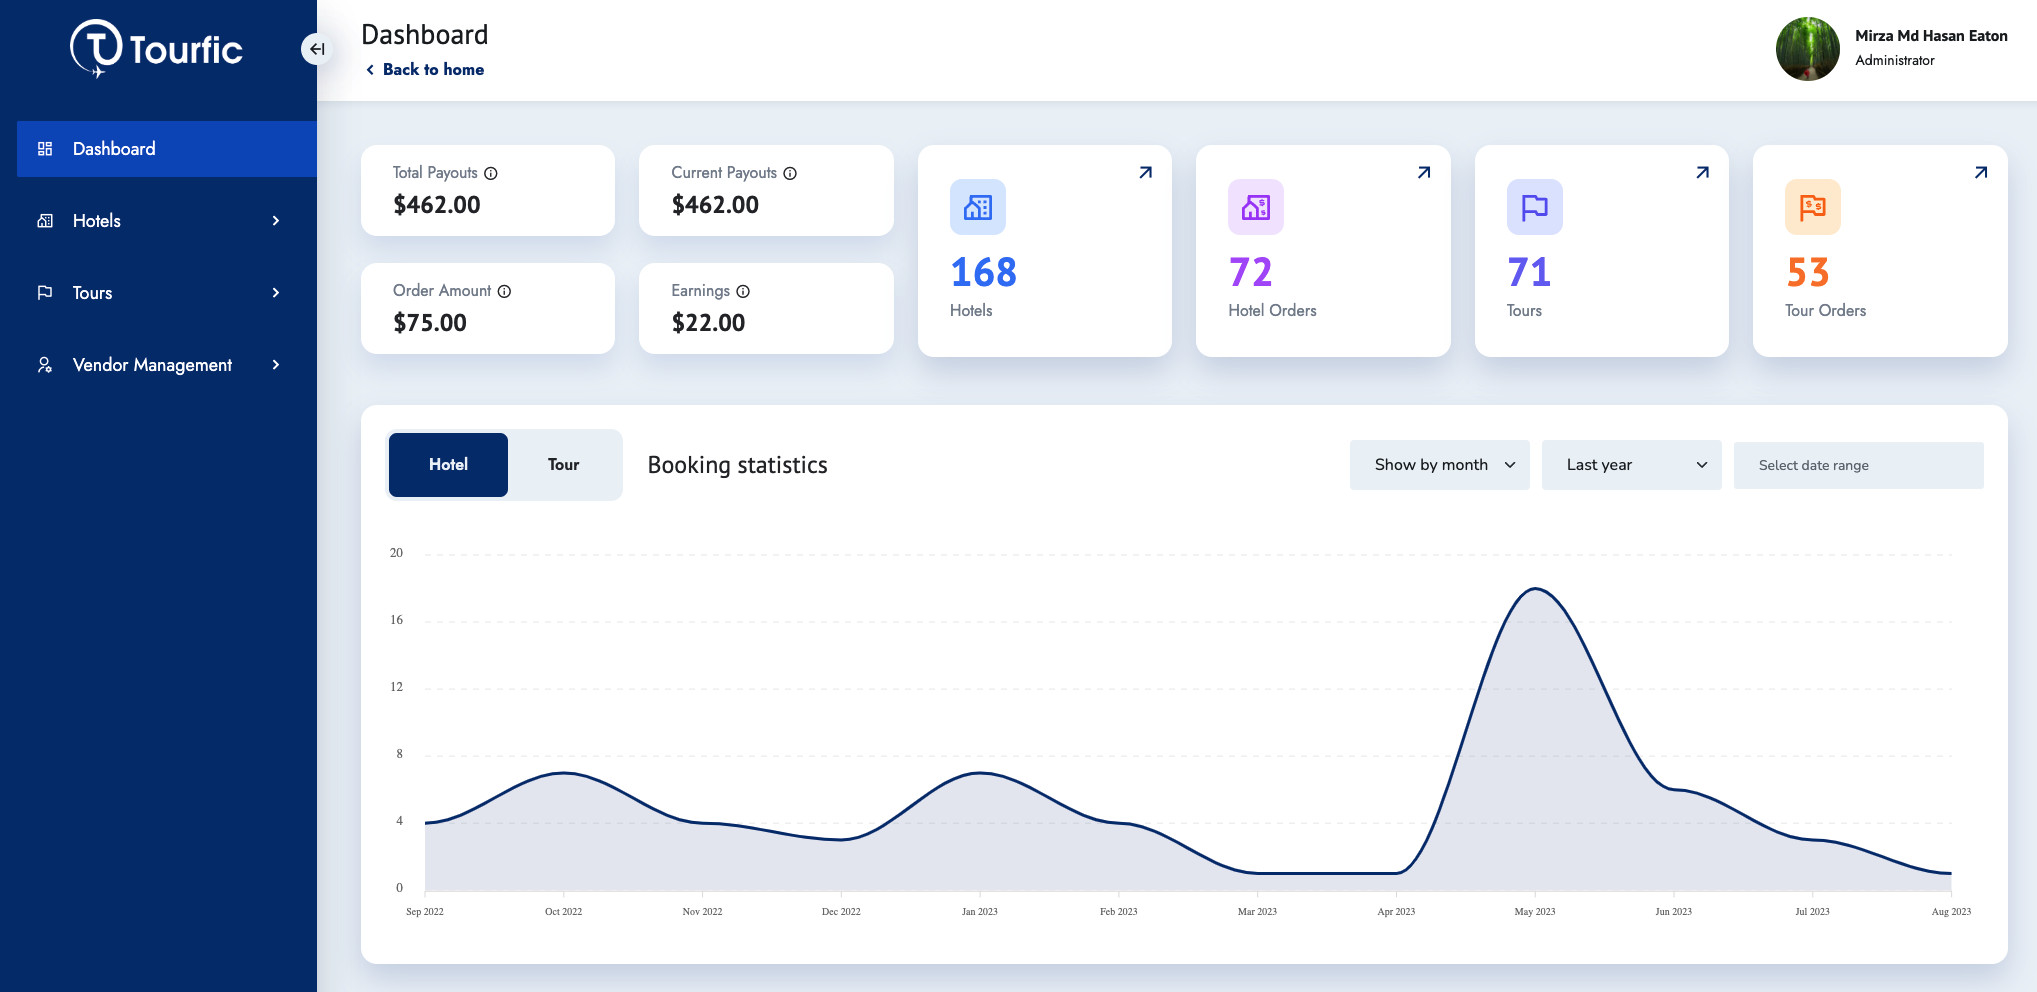Select the Hotel statistics toggle

pos(447,464)
